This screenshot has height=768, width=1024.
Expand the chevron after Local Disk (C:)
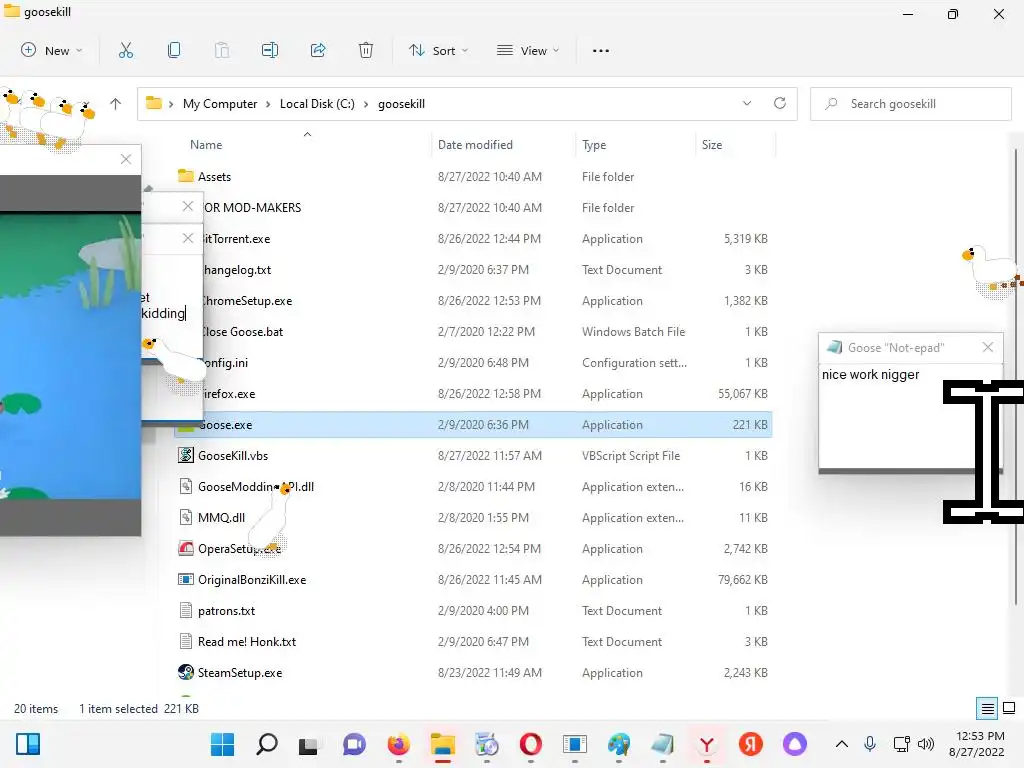pyautogui.click(x=366, y=104)
